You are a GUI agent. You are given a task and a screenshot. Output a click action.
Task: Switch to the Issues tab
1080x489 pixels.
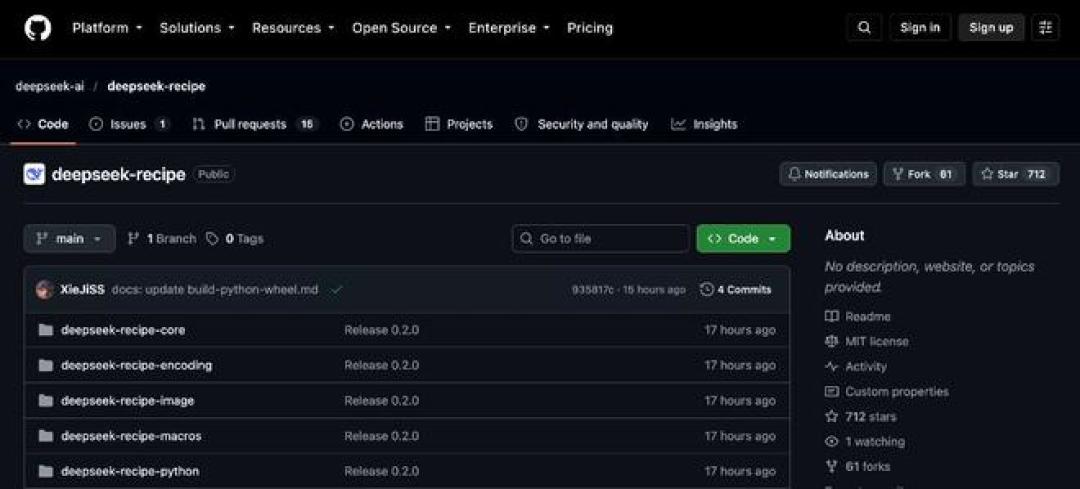coord(129,125)
